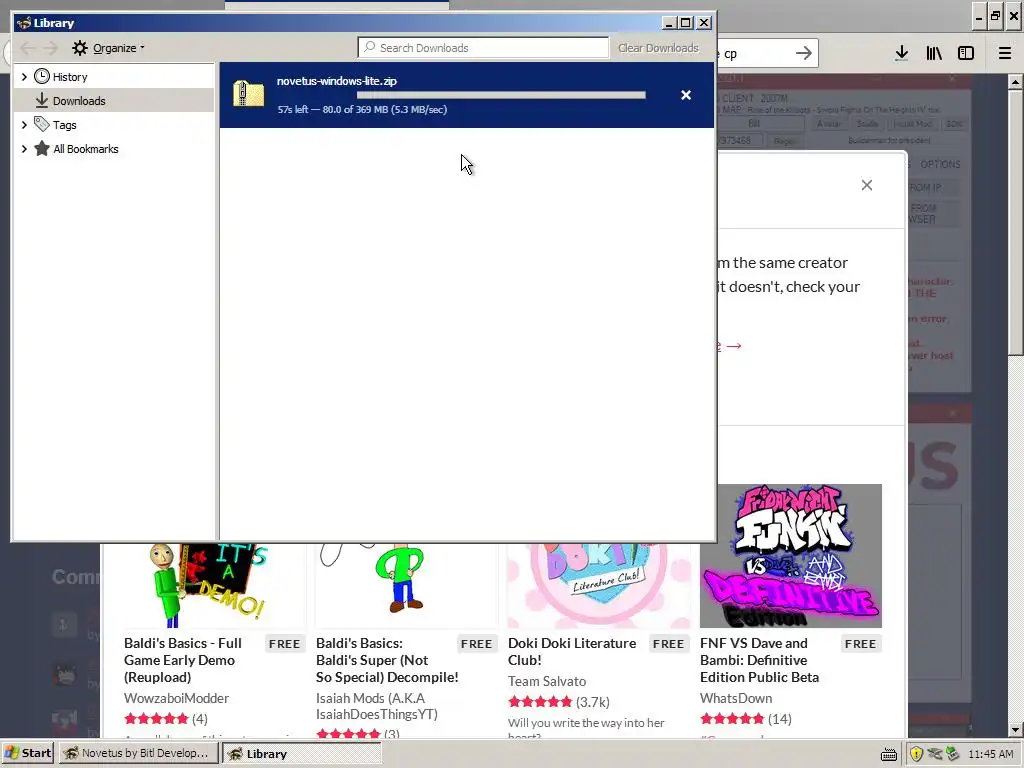The image size is (1024, 768).
Task: Click the Team Salvato author name
Action: (547, 681)
